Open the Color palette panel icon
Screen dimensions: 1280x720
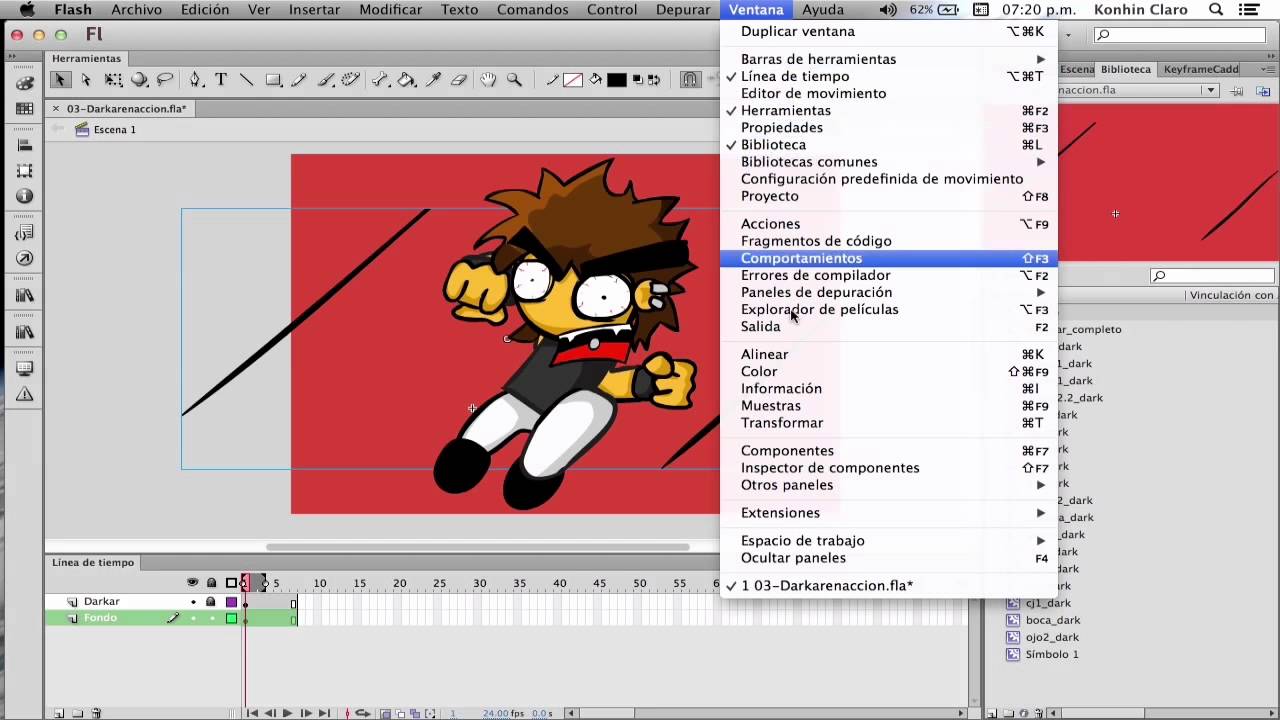pos(25,83)
